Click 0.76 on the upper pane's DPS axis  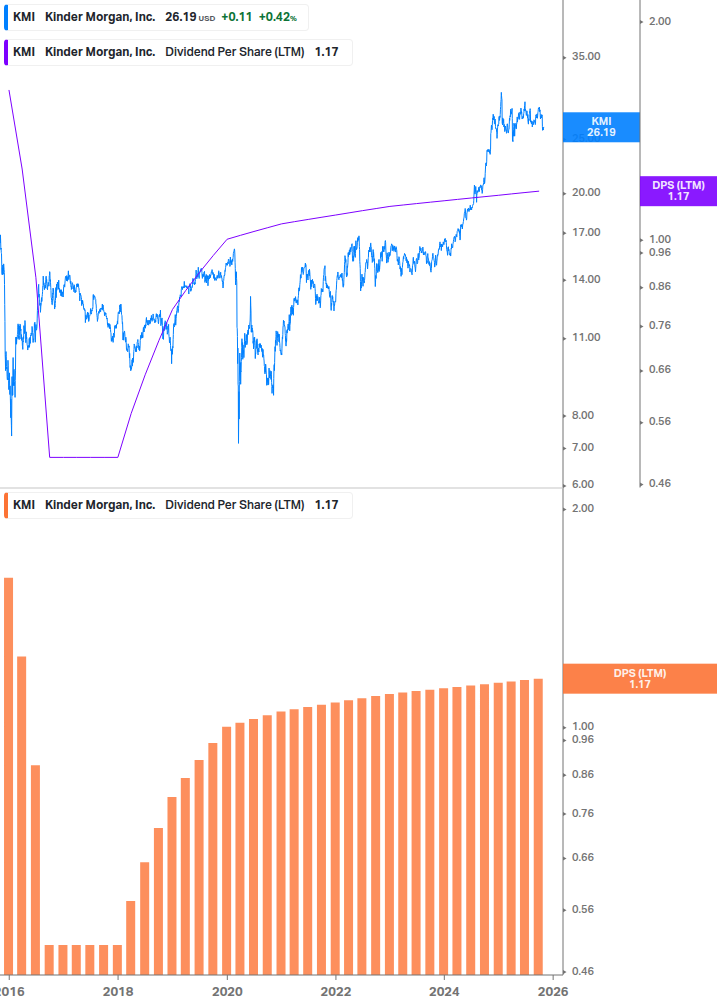coord(659,326)
